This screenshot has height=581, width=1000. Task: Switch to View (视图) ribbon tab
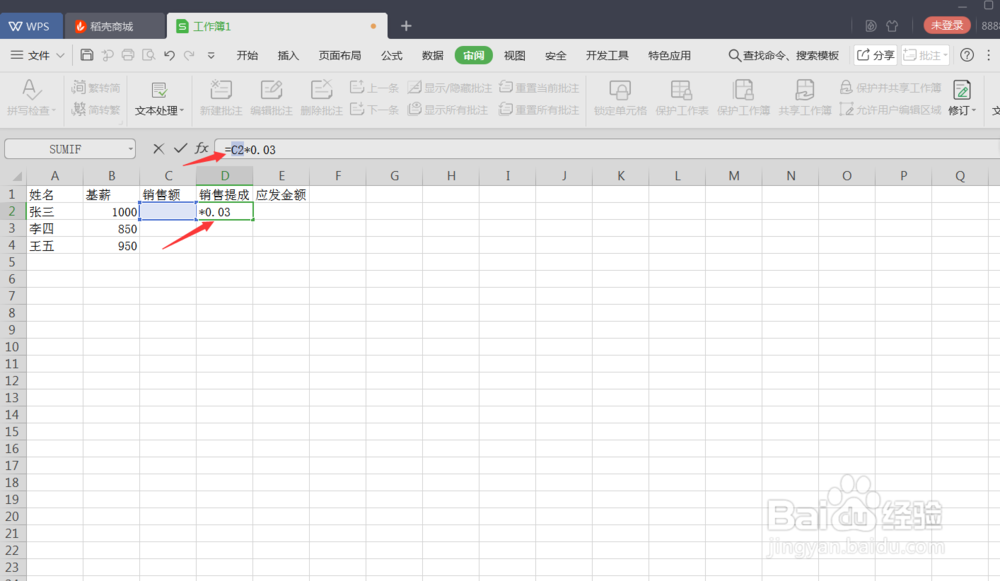(x=515, y=55)
